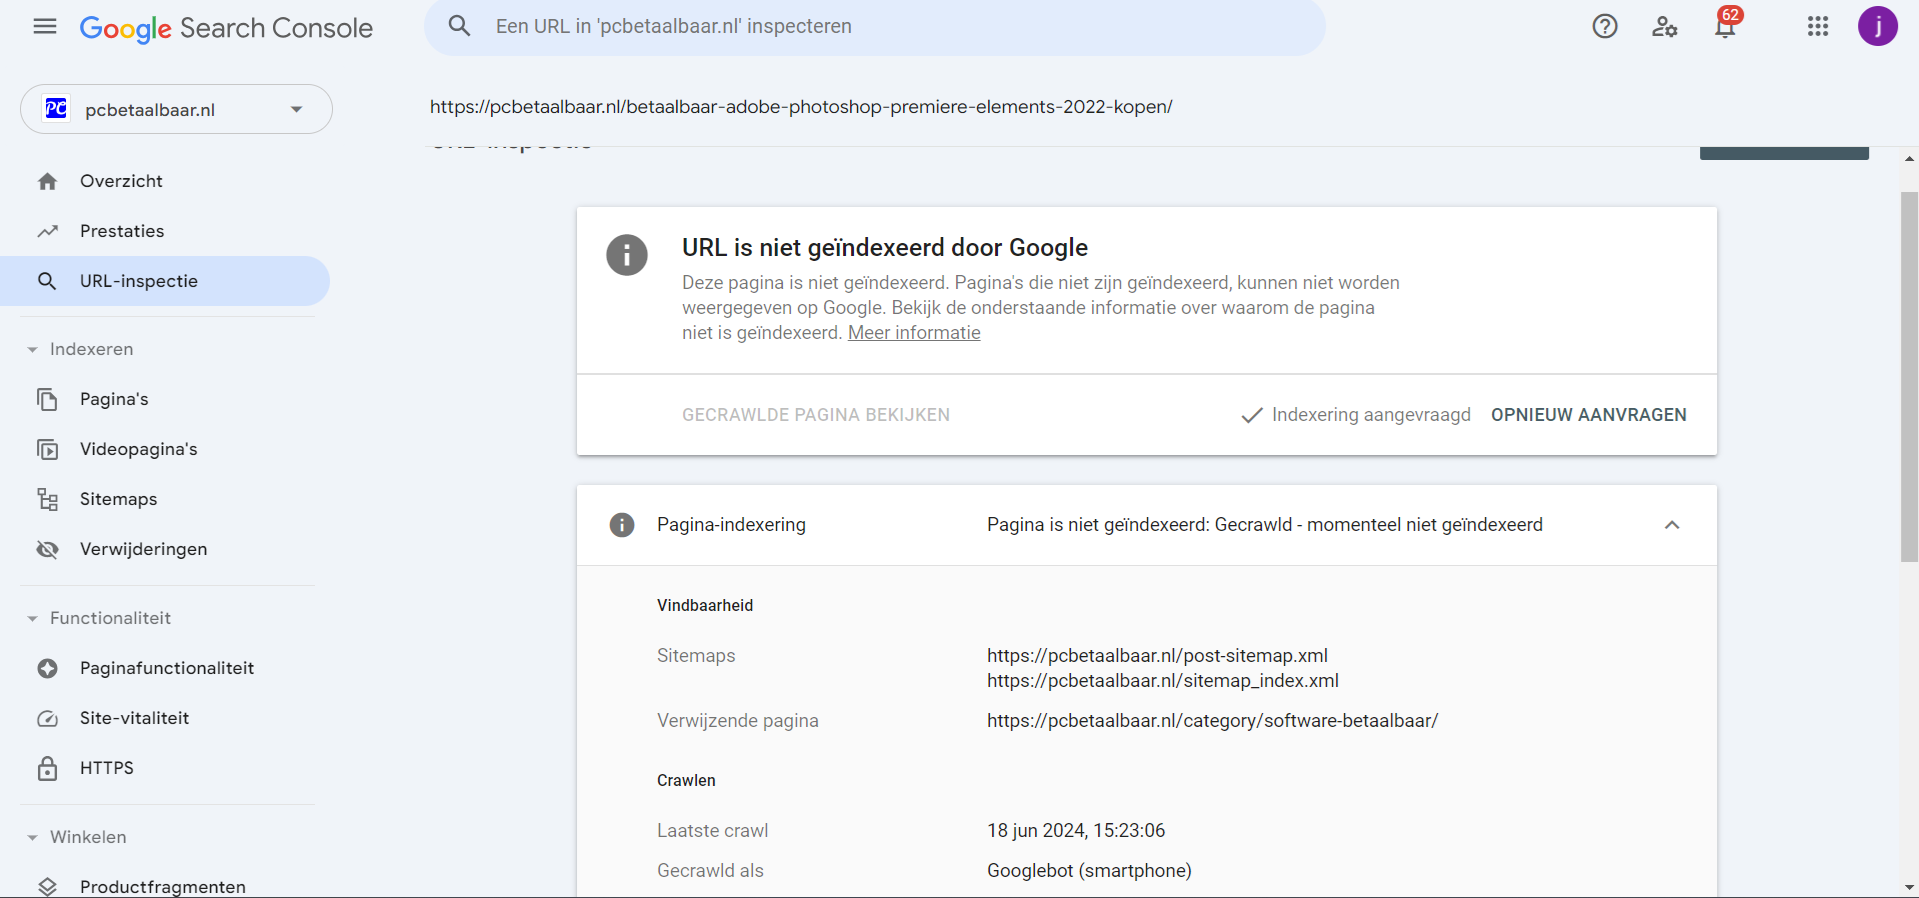This screenshot has height=898, width=1919.
Task: Follow the Meer informatie link
Action: coord(914,333)
